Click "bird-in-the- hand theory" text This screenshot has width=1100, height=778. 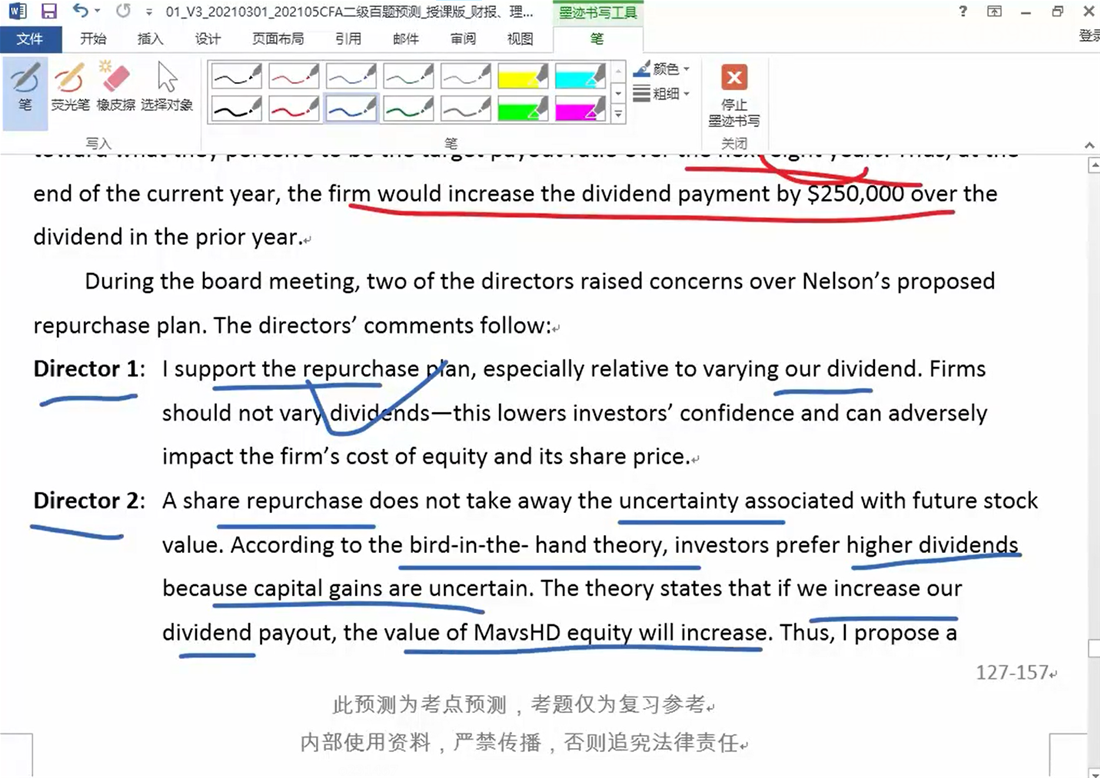click(x=538, y=545)
